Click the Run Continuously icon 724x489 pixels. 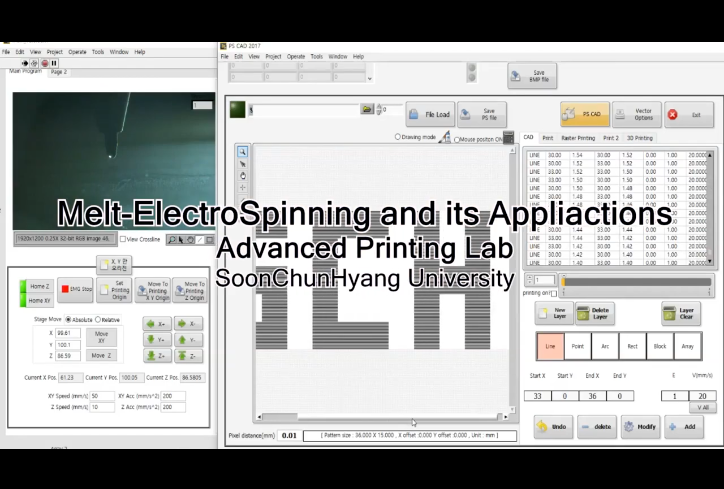(34, 63)
